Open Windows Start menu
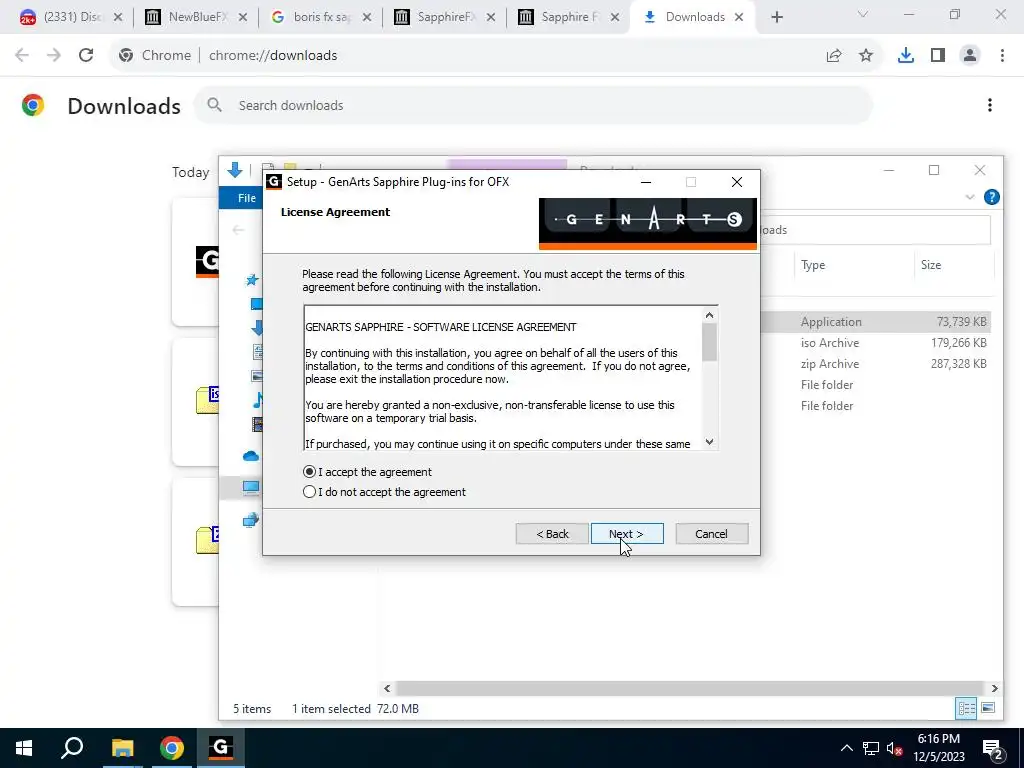Image resolution: width=1024 pixels, height=768 pixels. (24, 748)
